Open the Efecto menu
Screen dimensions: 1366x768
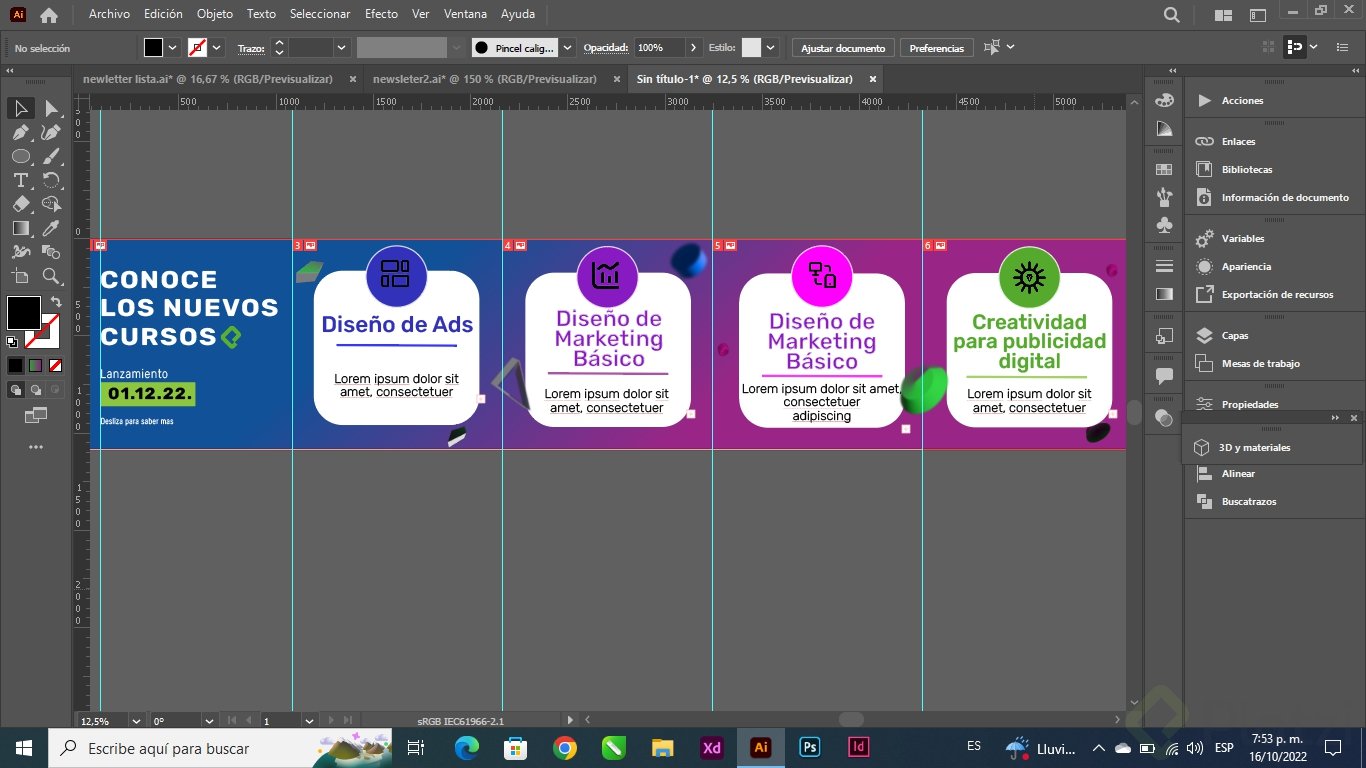(x=381, y=14)
